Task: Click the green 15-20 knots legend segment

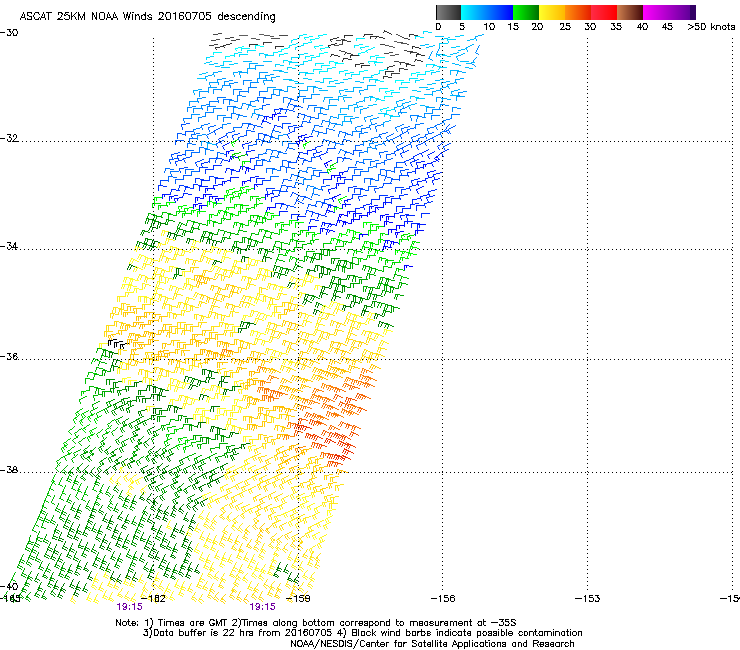Action: pyautogui.click(x=526, y=12)
